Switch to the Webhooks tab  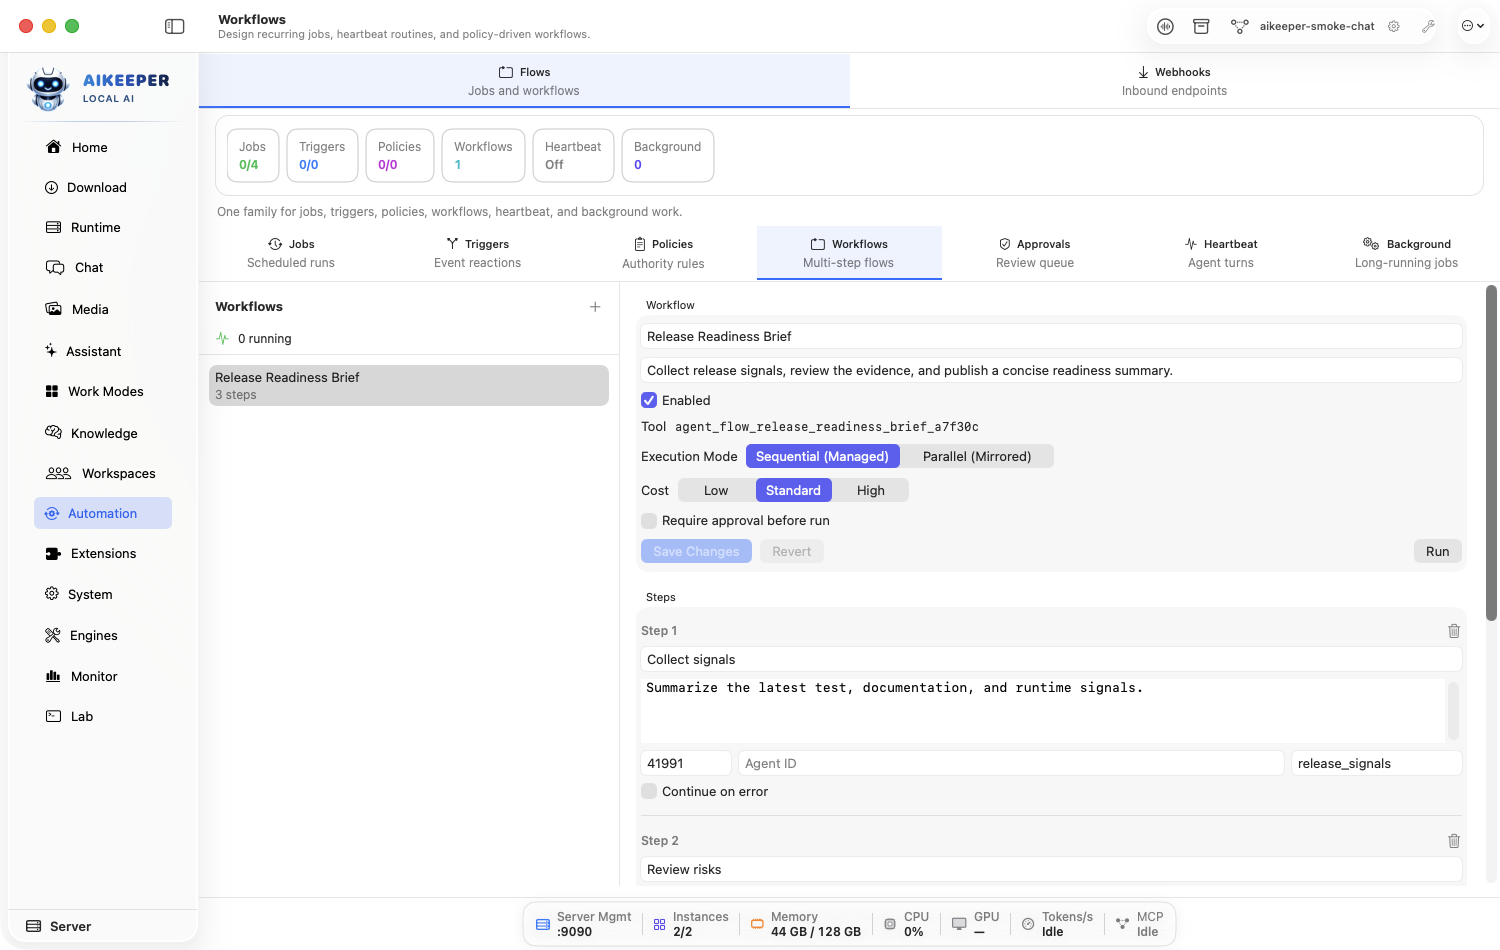[x=1174, y=81]
